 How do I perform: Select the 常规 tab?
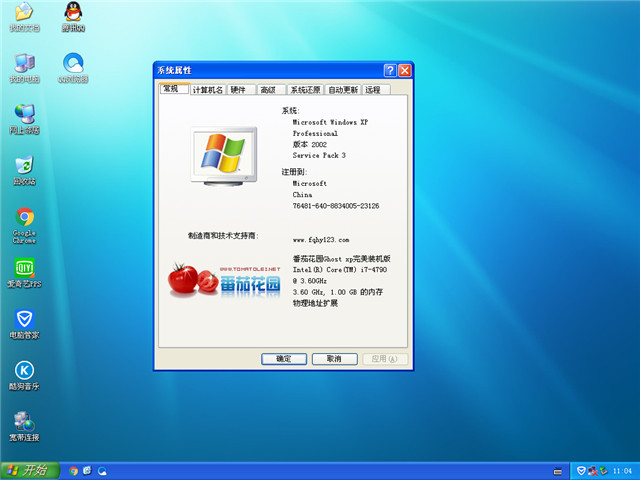pyautogui.click(x=174, y=89)
